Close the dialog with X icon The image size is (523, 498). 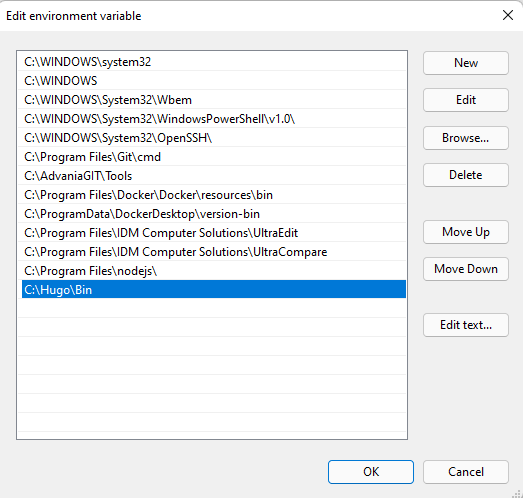click(508, 15)
